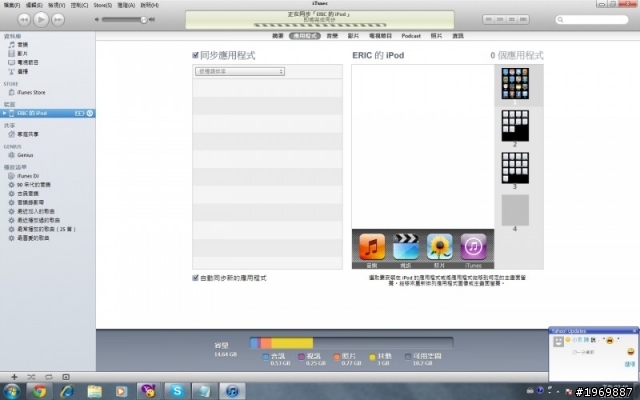Click the volume slider knob
This screenshot has width=640, height=400.
pyautogui.click(x=144, y=19)
